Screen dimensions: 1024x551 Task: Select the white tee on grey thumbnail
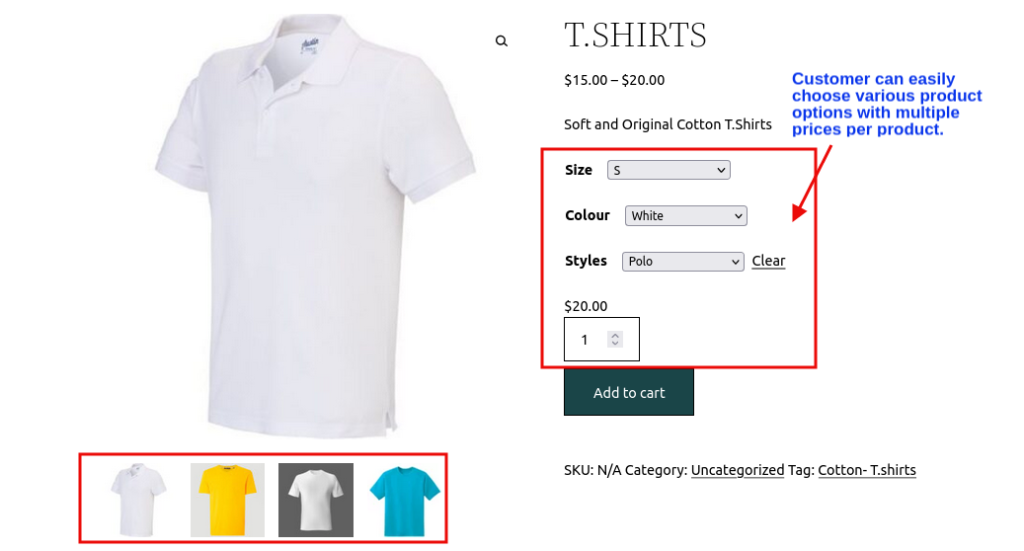316,499
